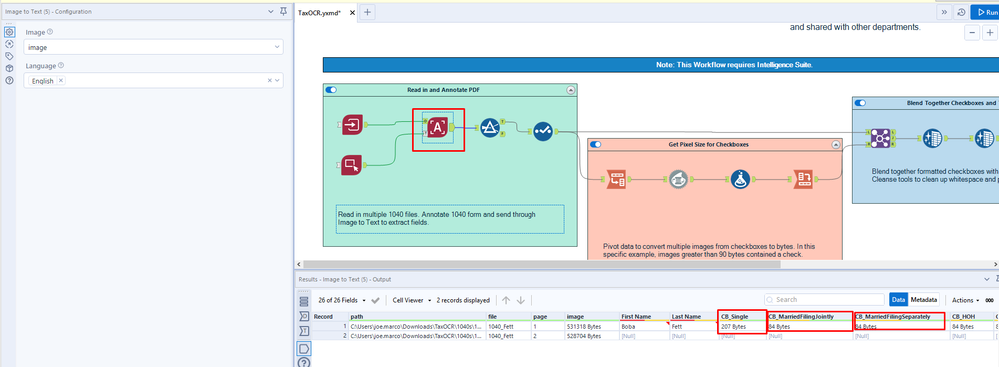Sort by CB_Single column header
The width and height of the screenshot is (999, 367).
(x=742, y=316)
